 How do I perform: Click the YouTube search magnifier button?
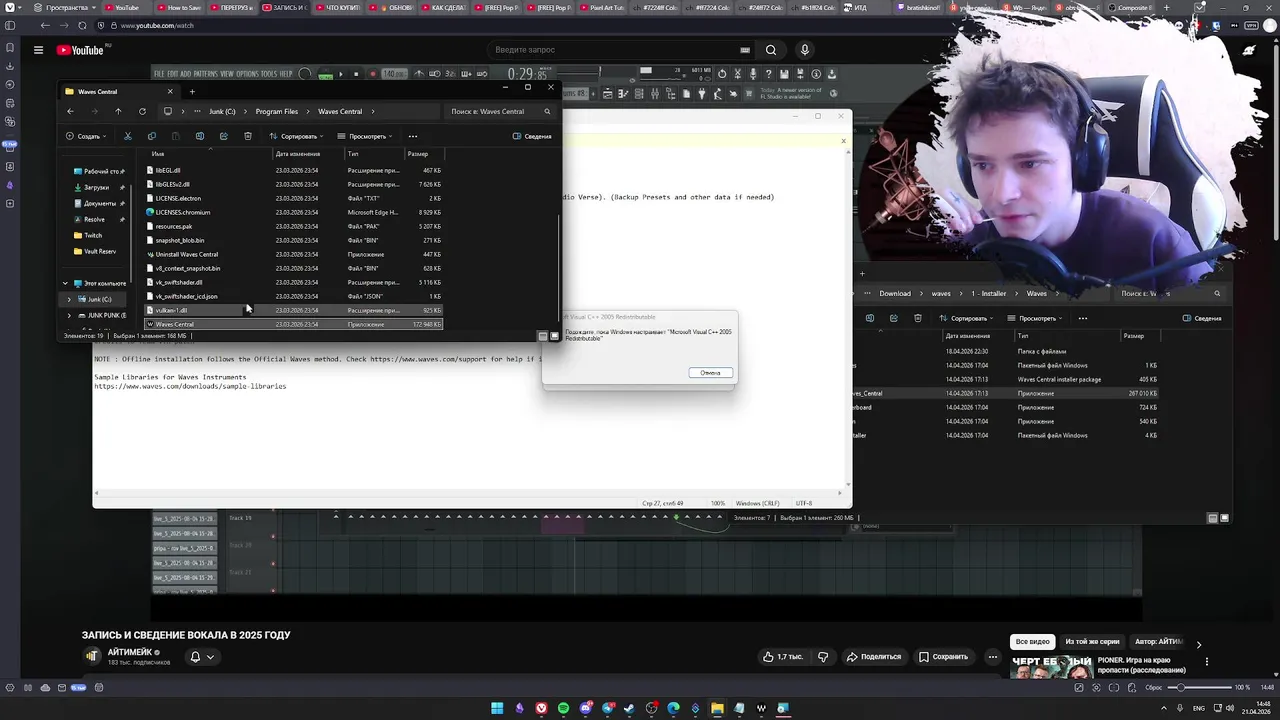coord(771,50)
